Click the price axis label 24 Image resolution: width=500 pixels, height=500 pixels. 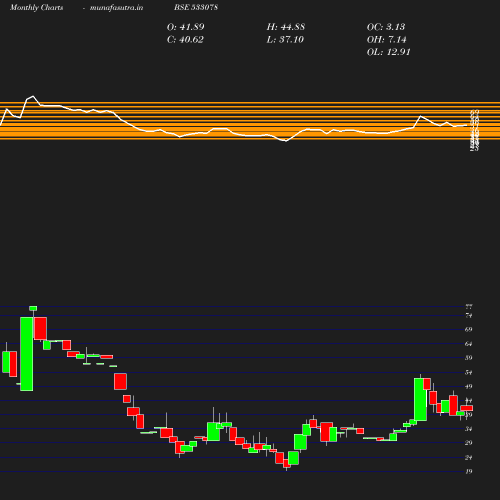click(x=469, y=457)
